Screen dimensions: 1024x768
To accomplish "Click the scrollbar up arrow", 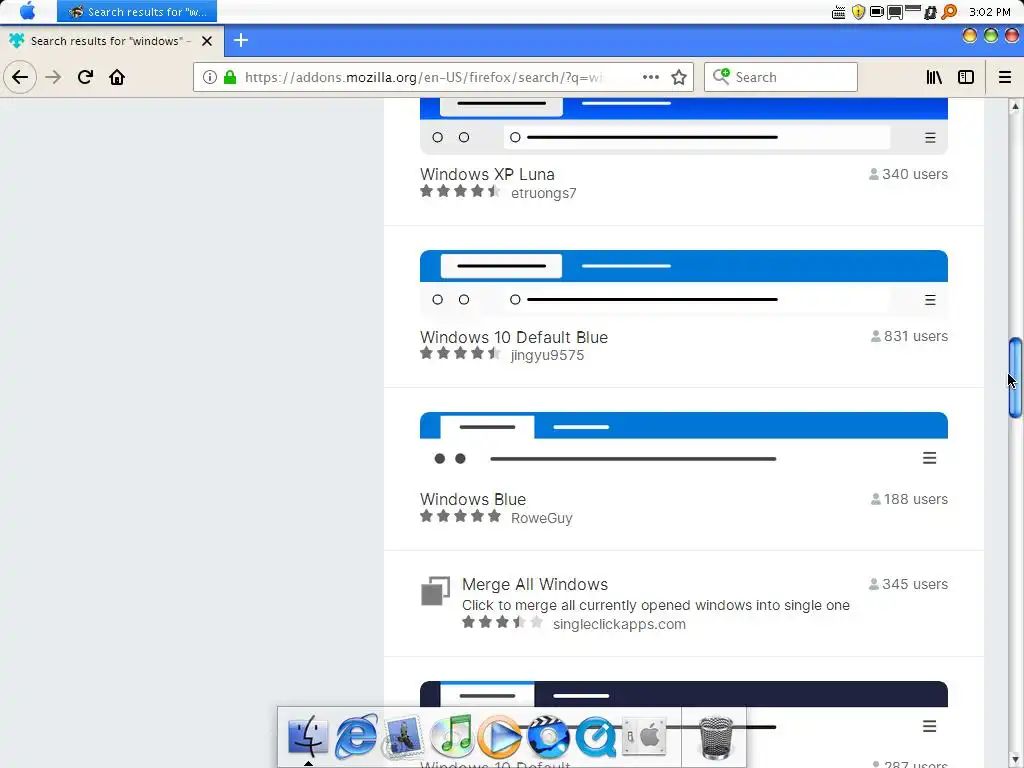I will pyautogui.click(x=1015, y=106).
